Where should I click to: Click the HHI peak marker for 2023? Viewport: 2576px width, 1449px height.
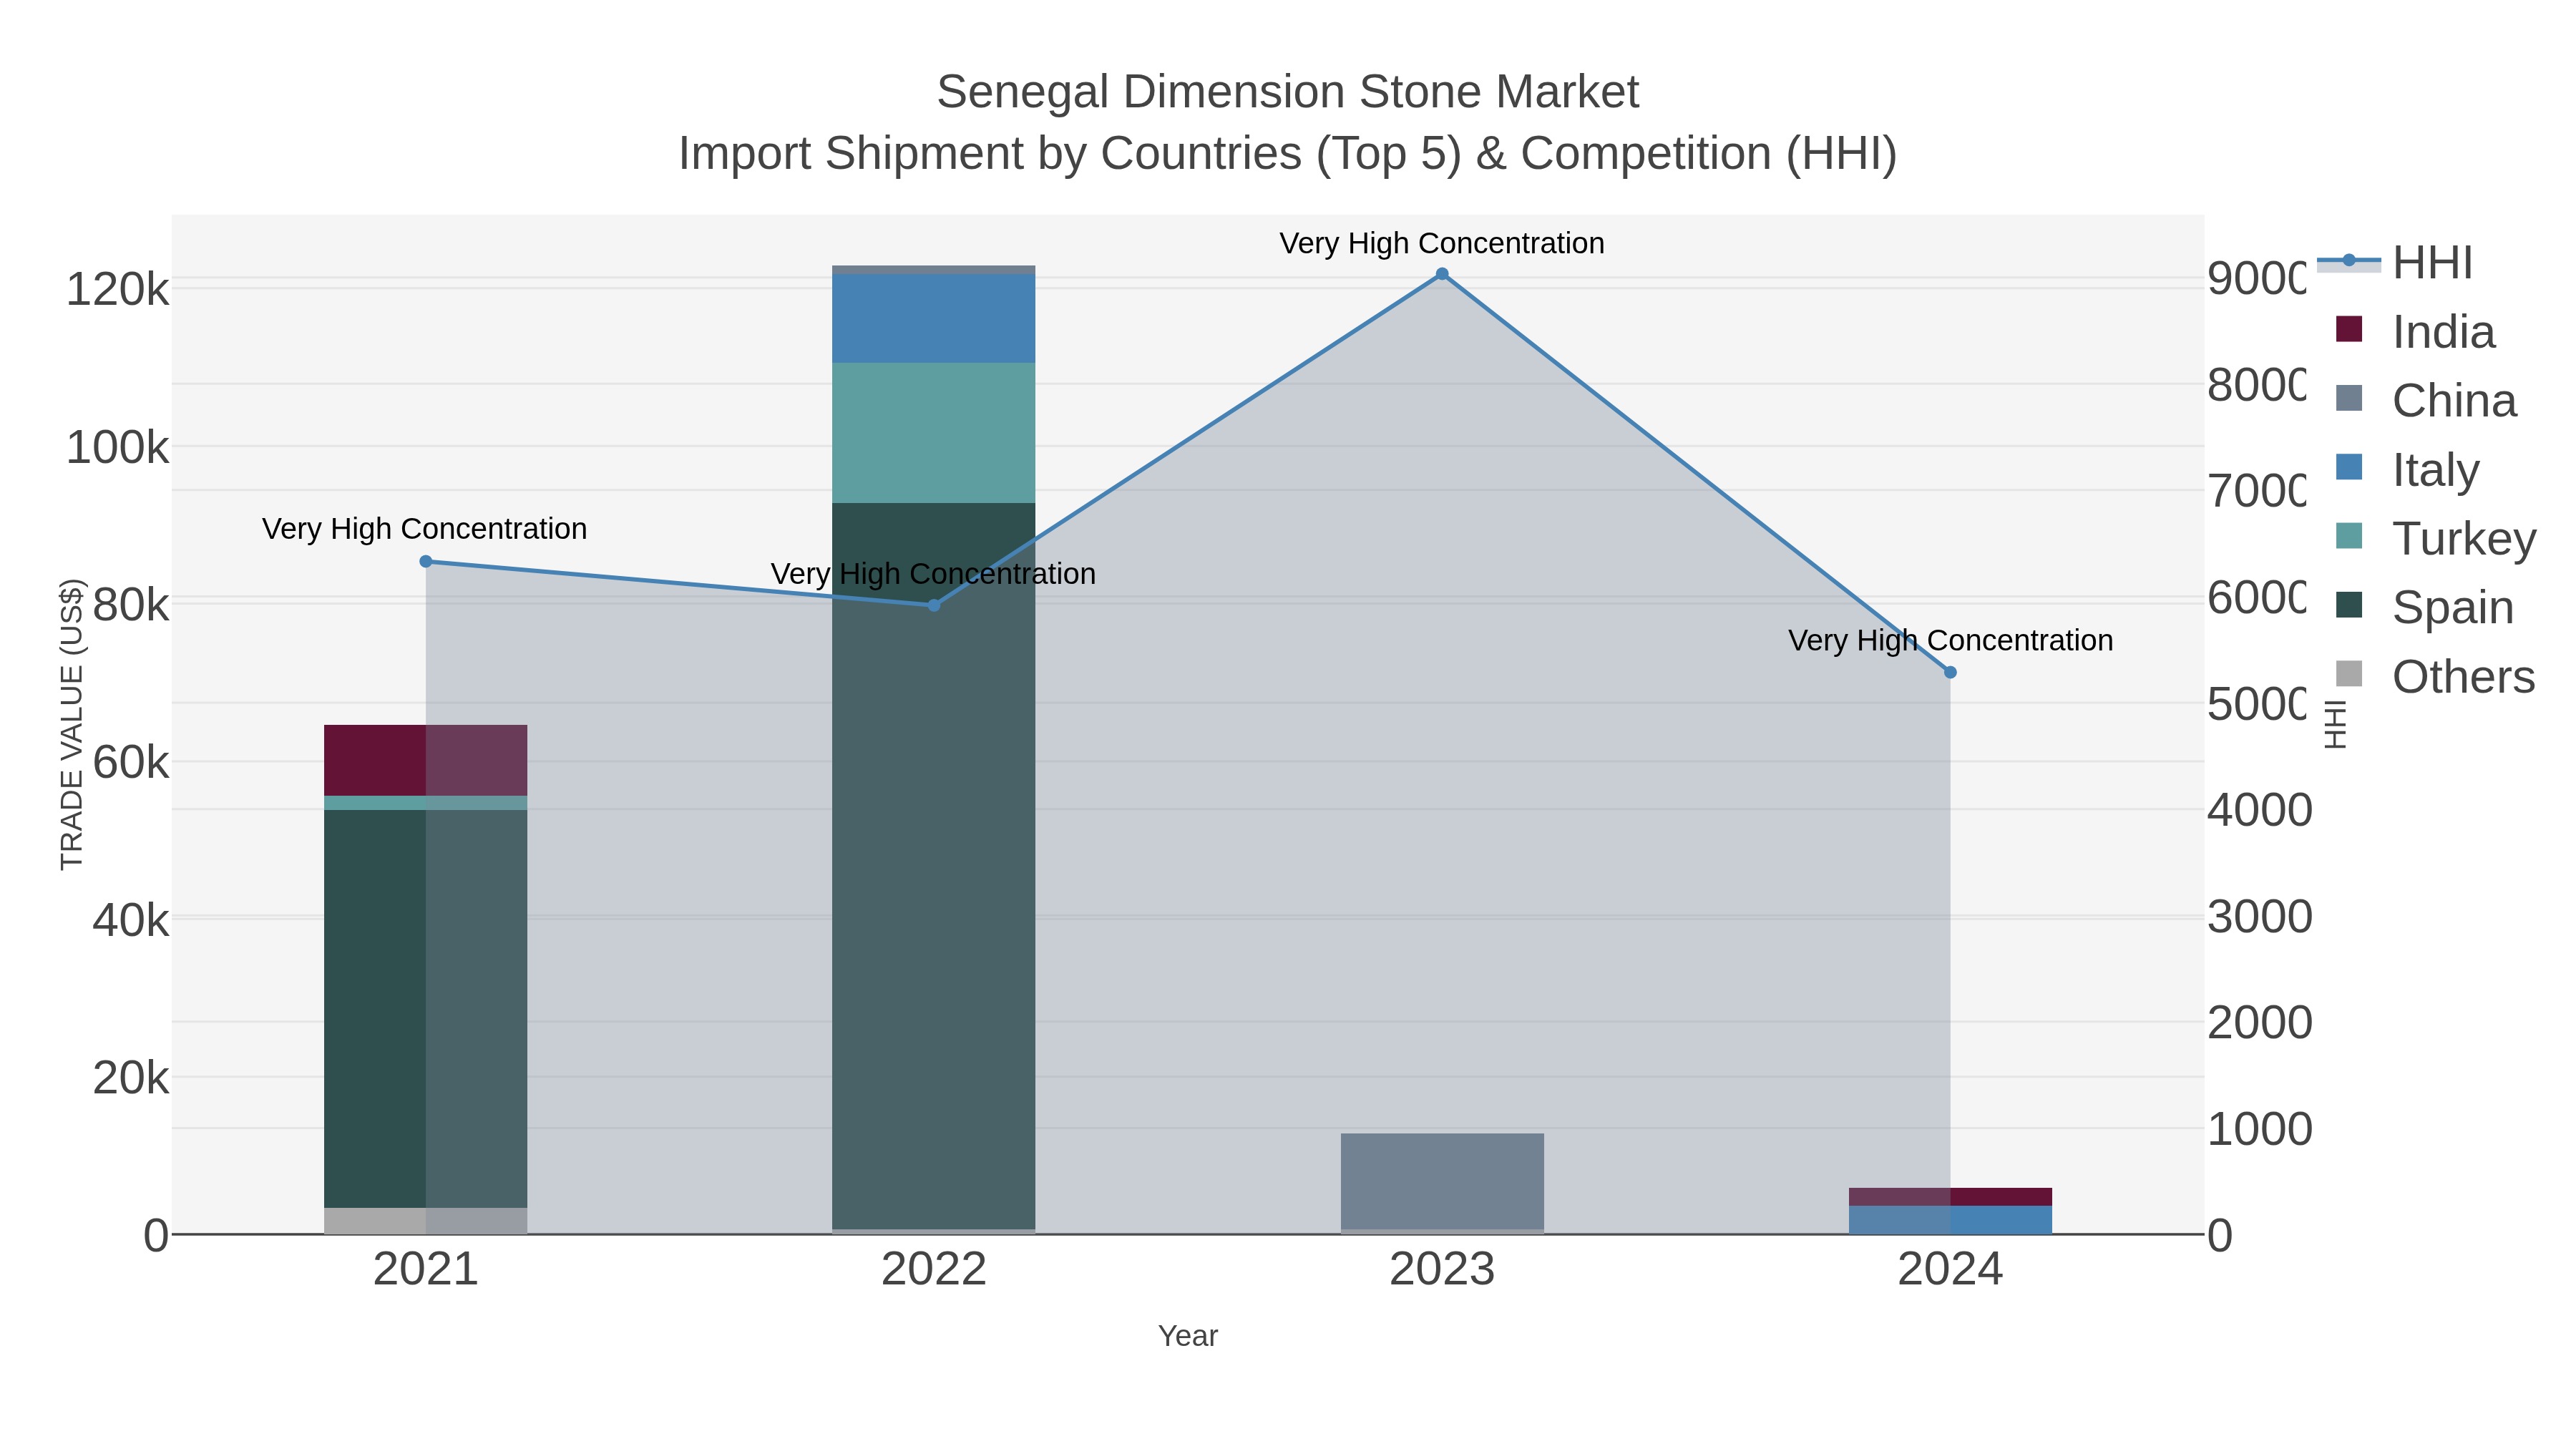pos(1442,274)
